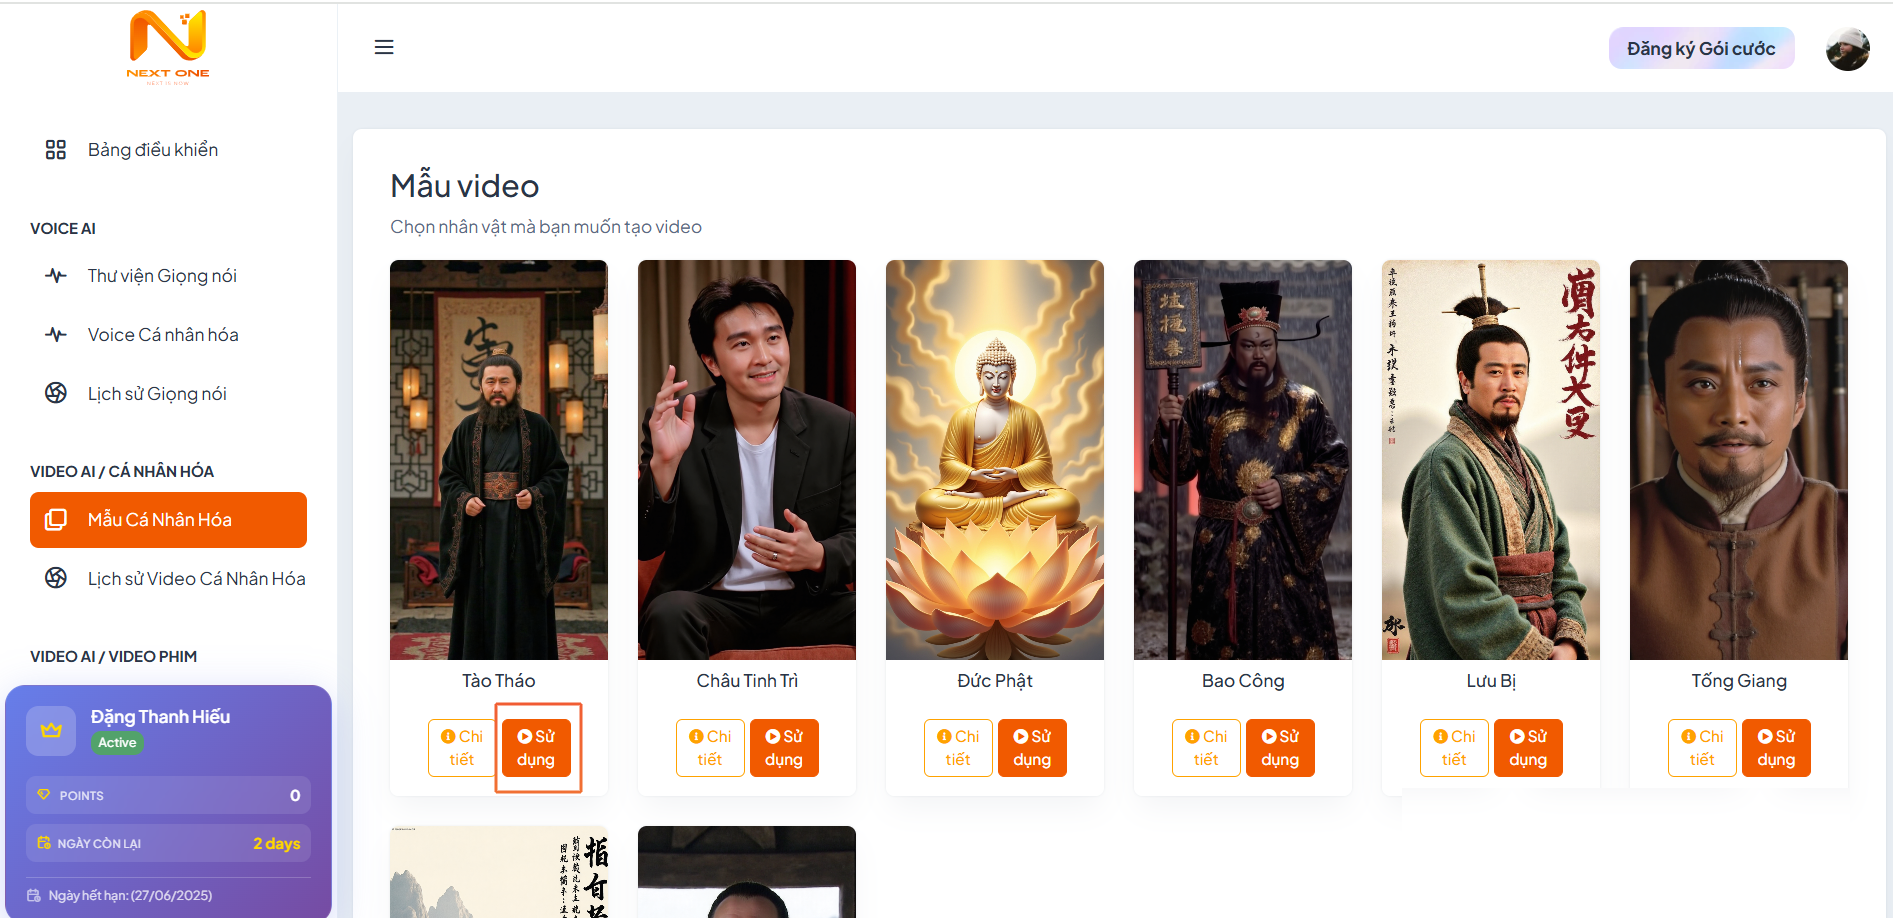Click the Tào Tháo character thumbnail
The width and height of the screenshot is (1893, 918).
(499, 460)
